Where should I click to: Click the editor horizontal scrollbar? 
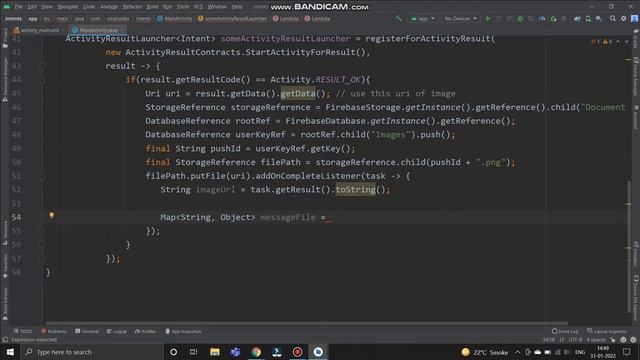point(306,323)
